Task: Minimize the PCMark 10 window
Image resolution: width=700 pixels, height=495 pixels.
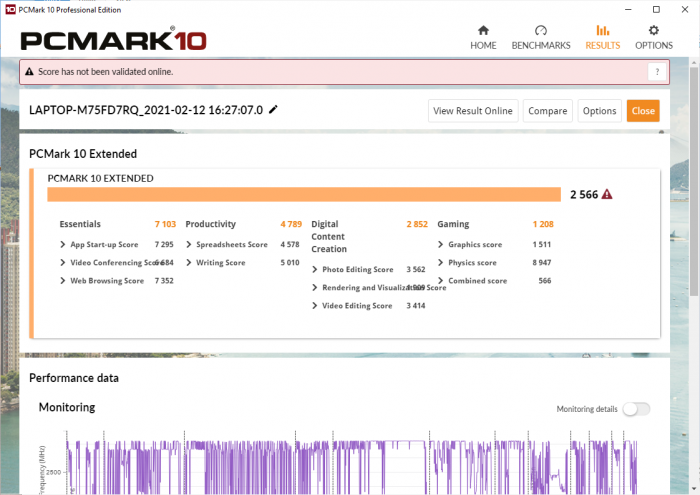Action: click(628, 9)
